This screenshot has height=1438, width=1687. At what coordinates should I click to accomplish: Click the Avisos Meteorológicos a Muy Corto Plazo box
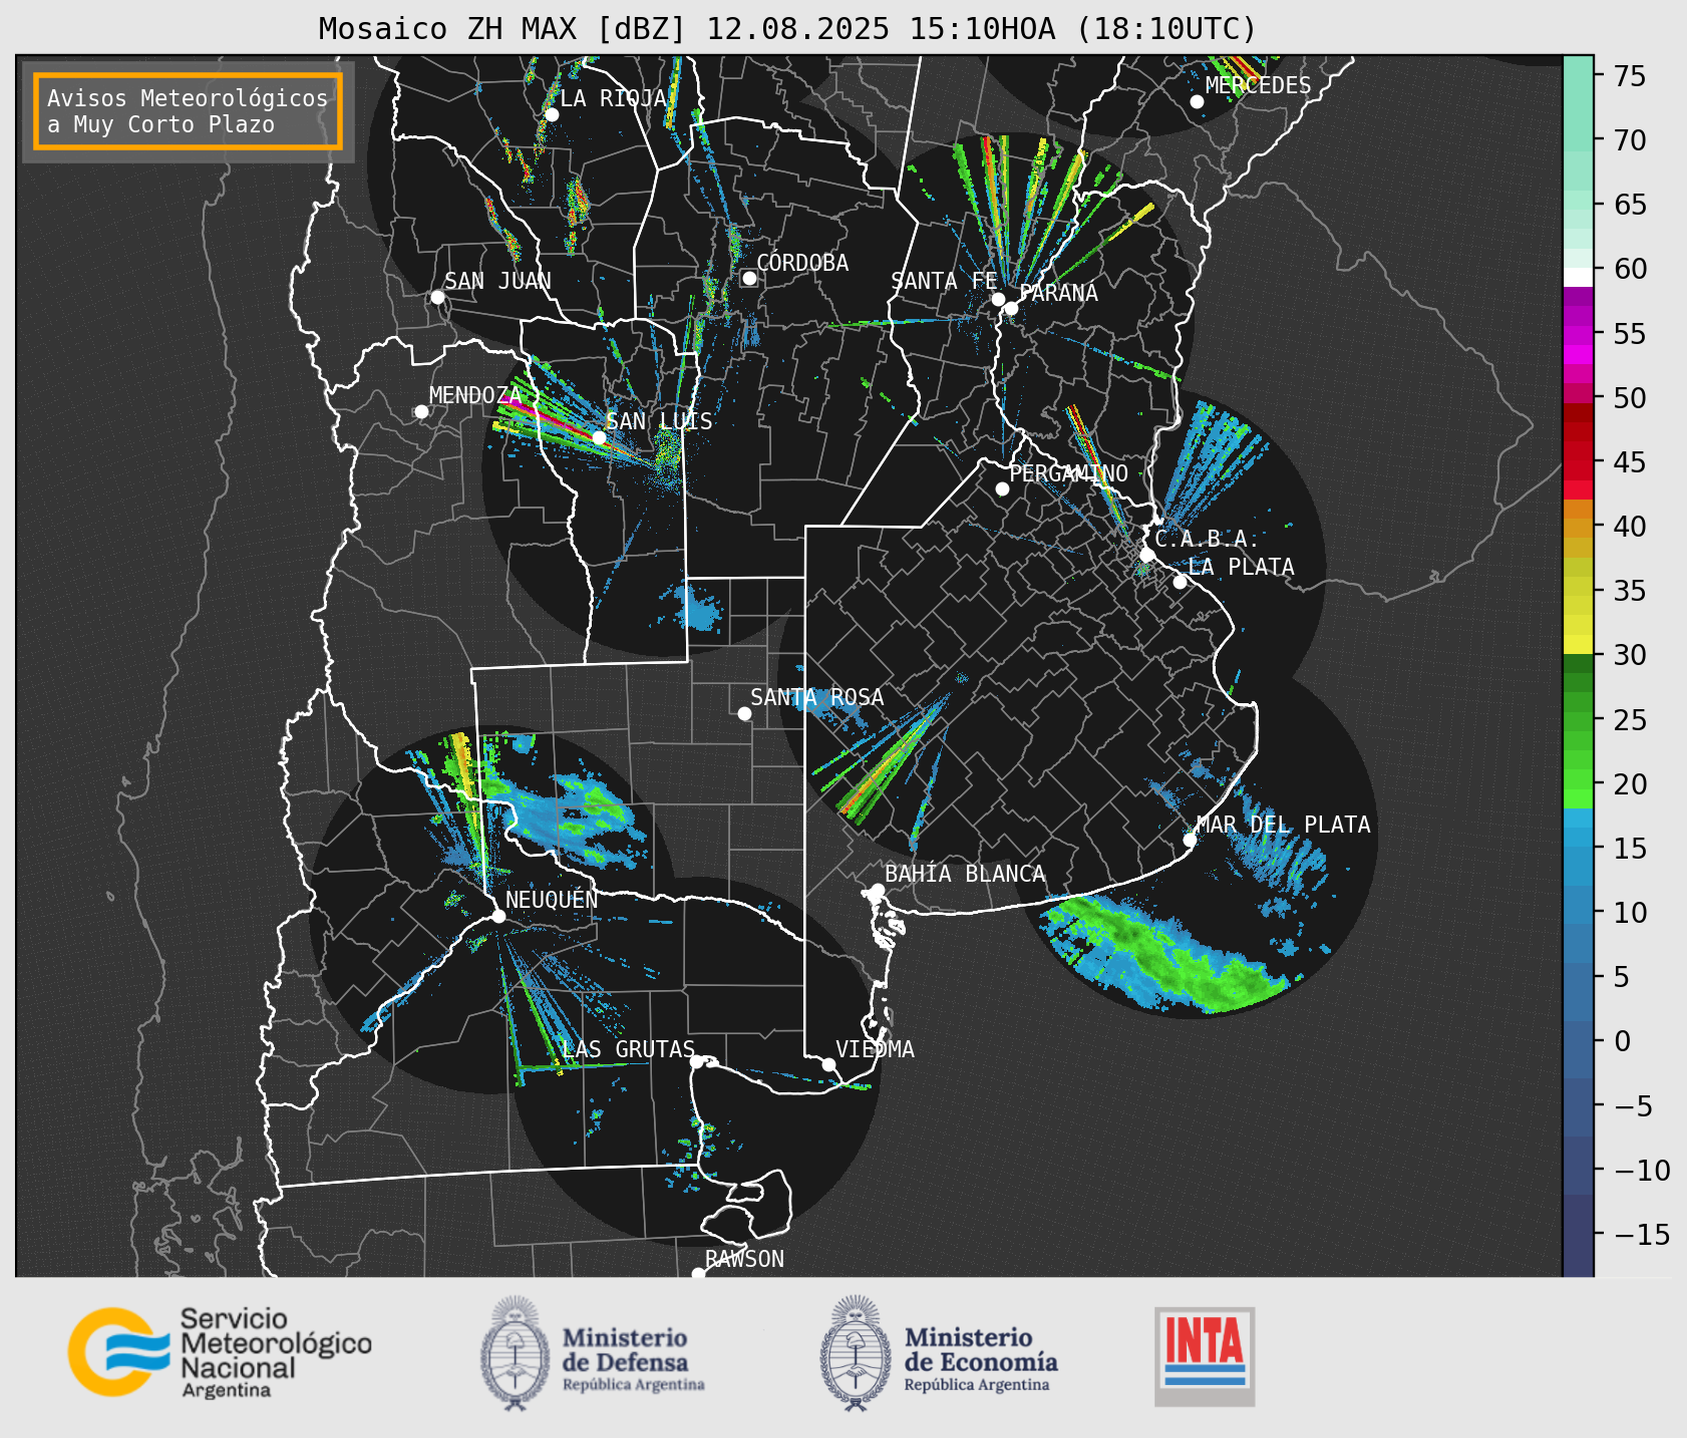188,111
